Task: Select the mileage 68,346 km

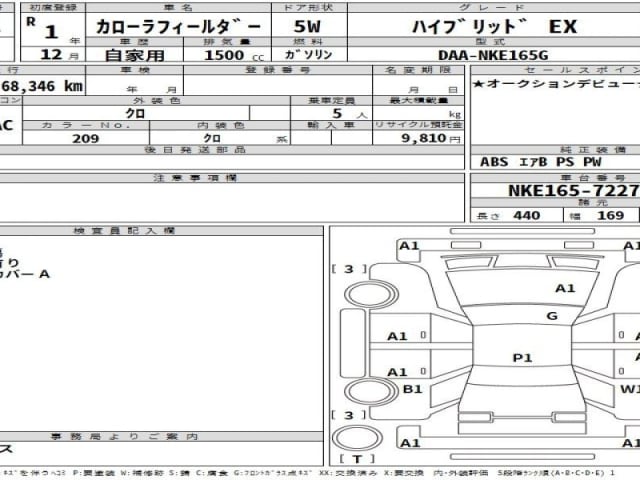Action: click(41, 86)
